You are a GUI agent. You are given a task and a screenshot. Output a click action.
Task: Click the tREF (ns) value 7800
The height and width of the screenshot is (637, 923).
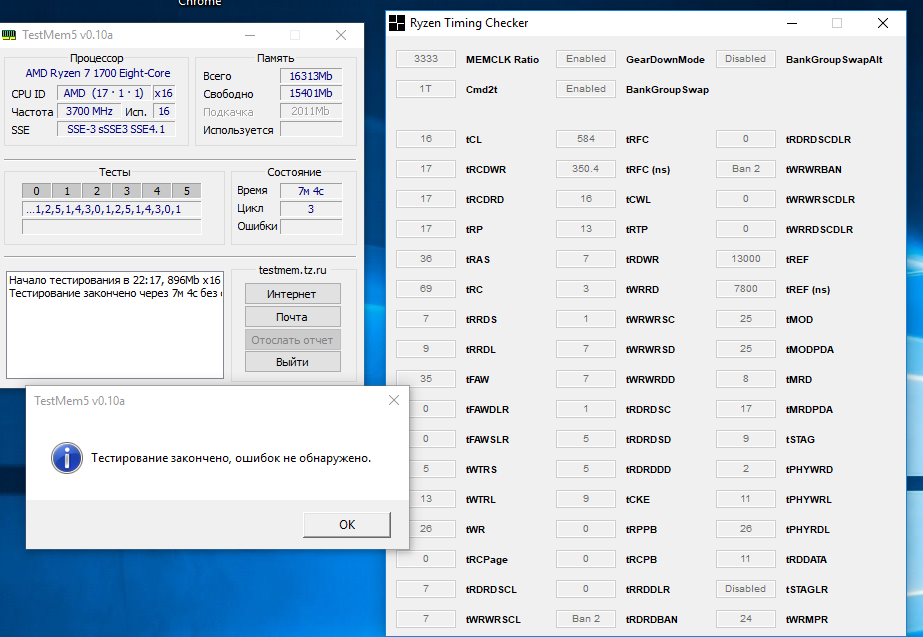745,289
